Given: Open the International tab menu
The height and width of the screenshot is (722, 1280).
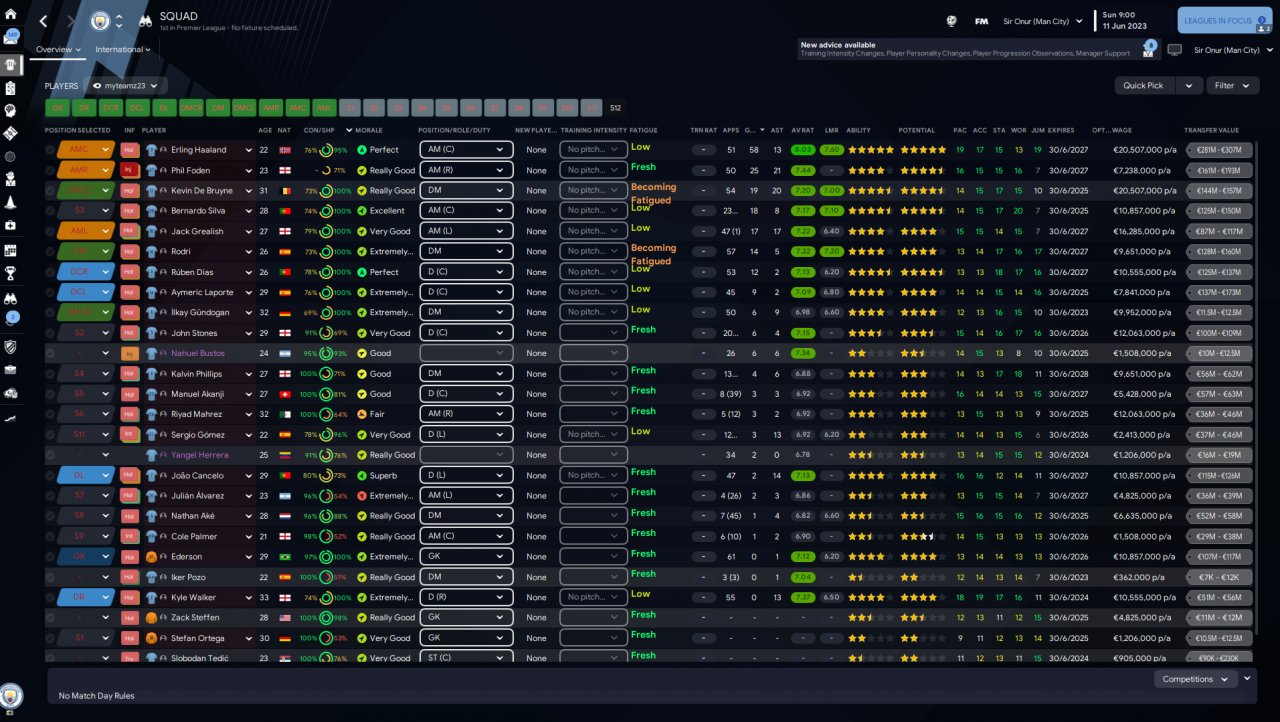Looking at the screenshot, I should point(123,49).
